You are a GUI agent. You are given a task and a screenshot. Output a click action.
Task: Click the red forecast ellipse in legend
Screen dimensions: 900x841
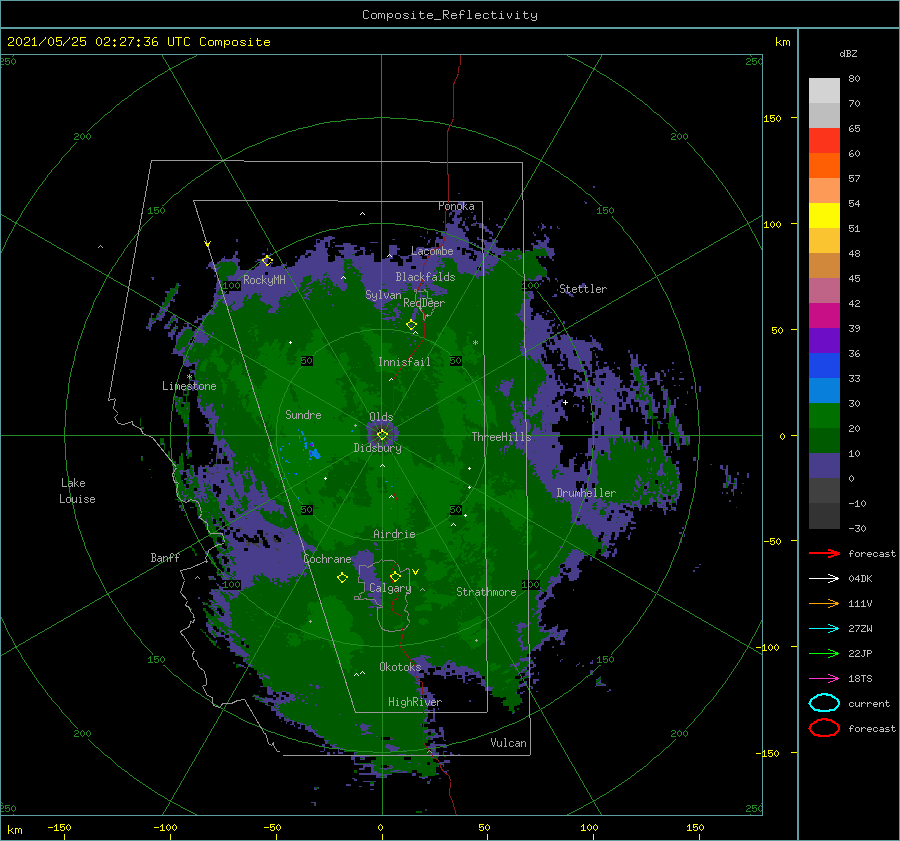(x=824, y=728)
